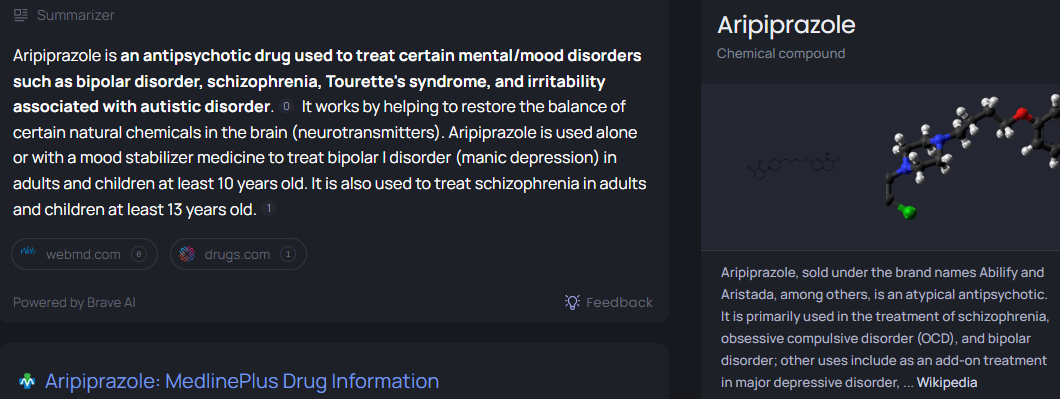Click the Powered by Brave AI text

(x=74, y=302)
